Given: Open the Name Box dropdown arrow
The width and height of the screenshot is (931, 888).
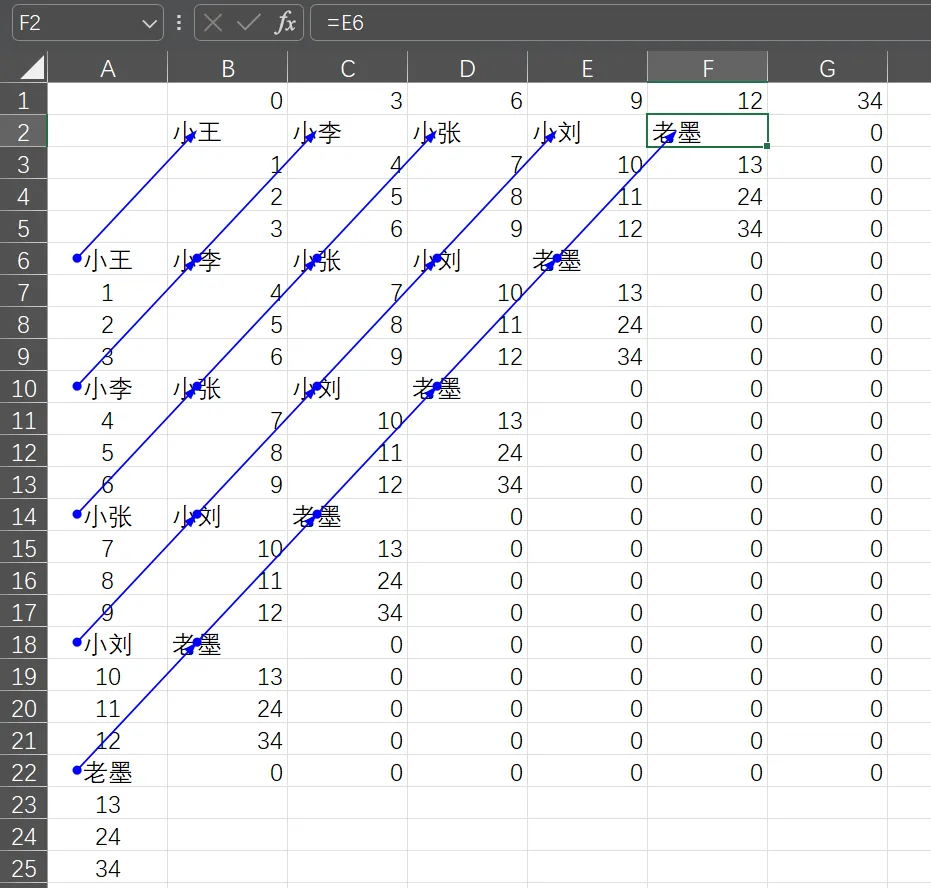Looking at the screenshot, I should [x=149, y=24].
